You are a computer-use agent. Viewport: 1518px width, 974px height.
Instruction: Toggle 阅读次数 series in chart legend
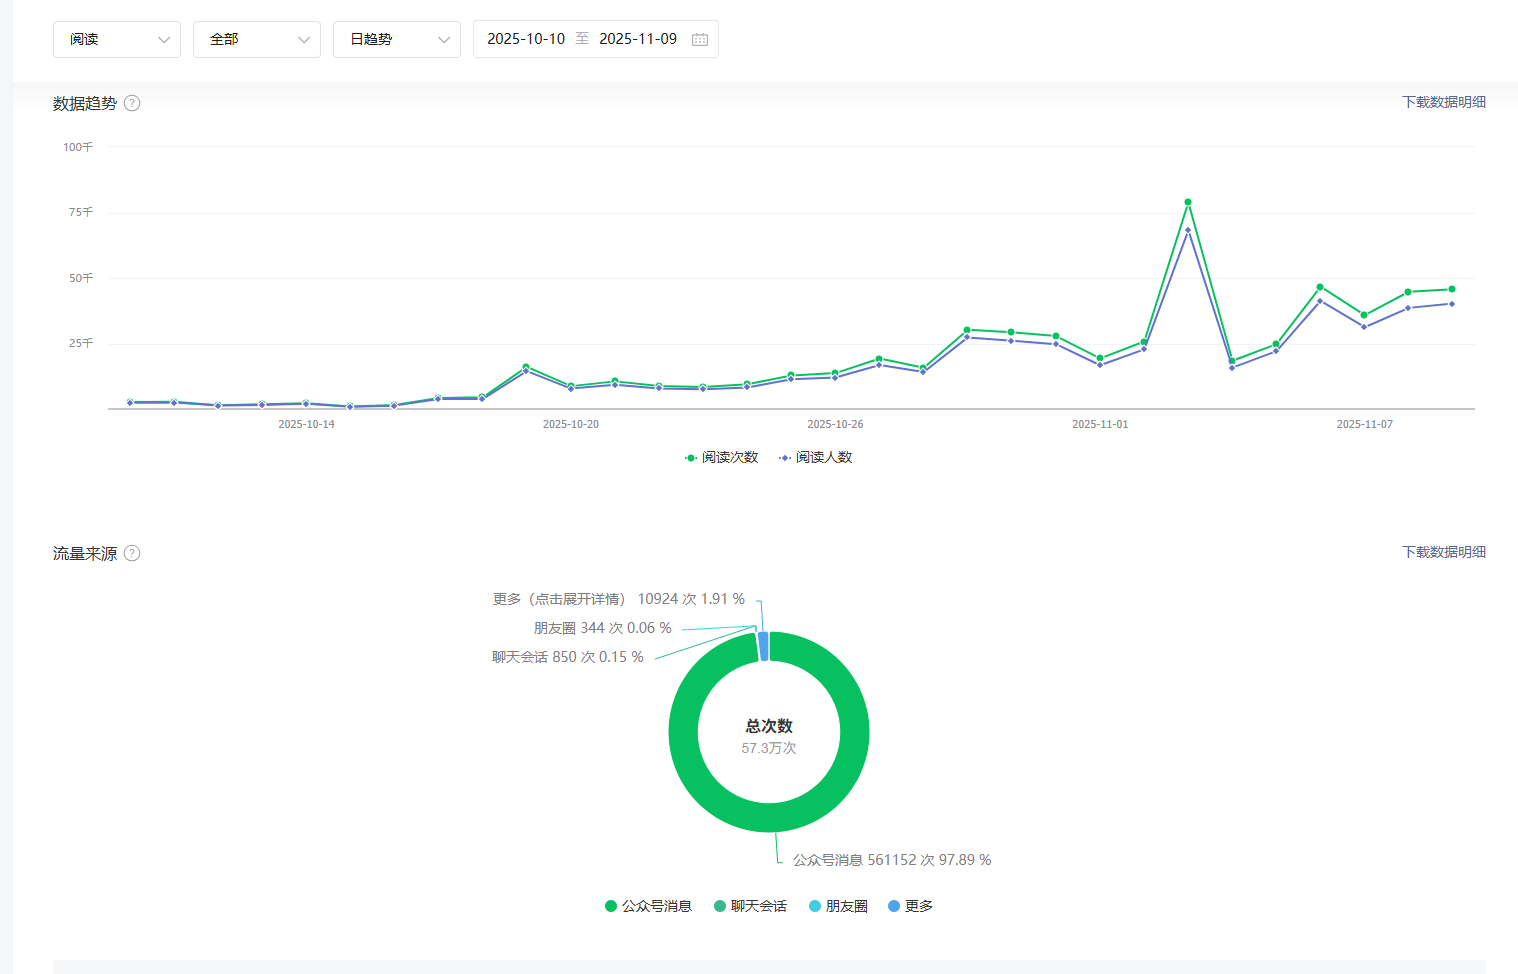721,457
